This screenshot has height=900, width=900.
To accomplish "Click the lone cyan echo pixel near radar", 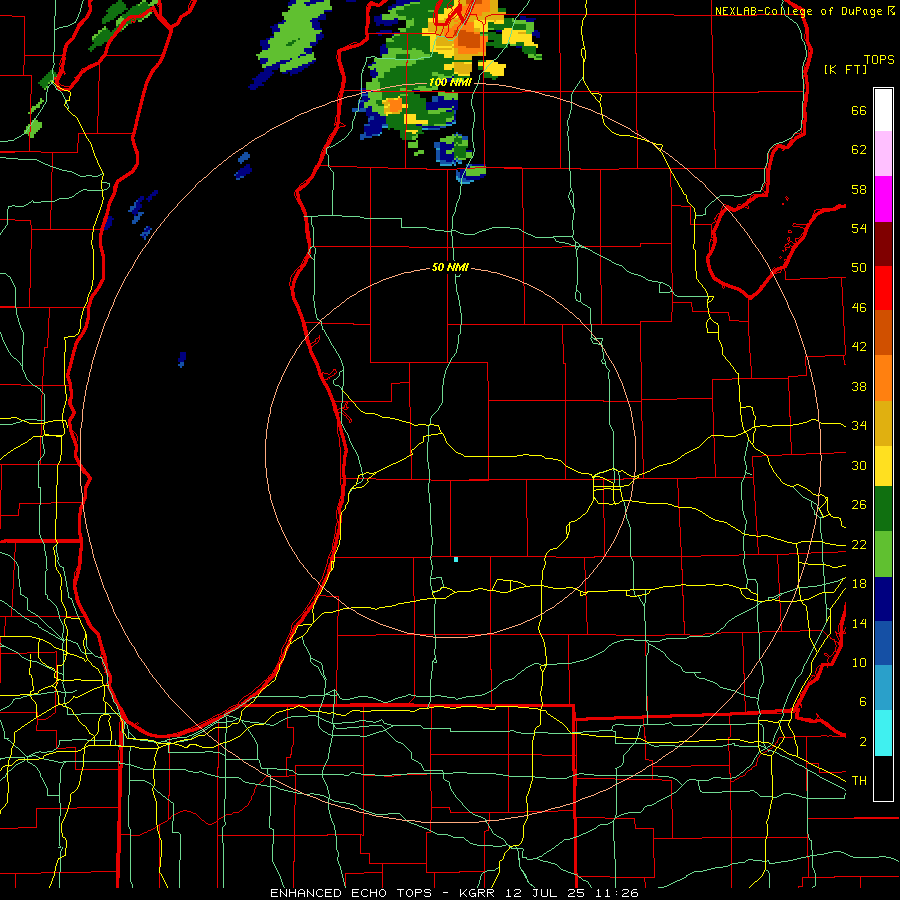I will click(456, 559).
